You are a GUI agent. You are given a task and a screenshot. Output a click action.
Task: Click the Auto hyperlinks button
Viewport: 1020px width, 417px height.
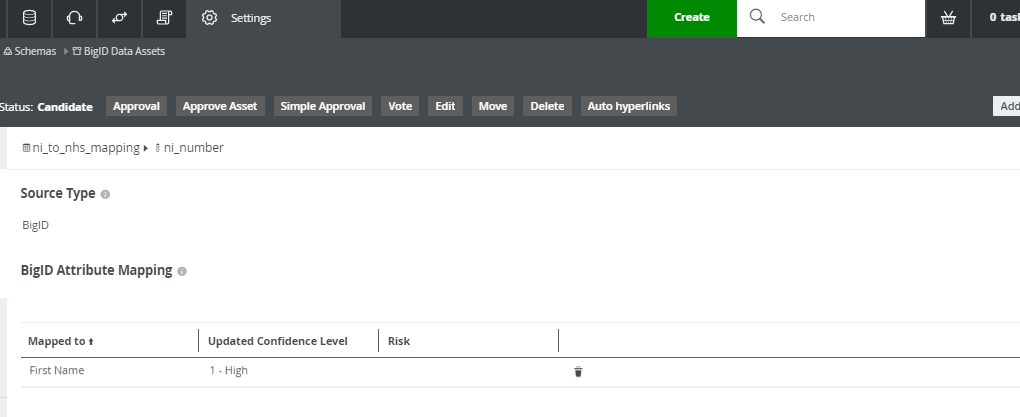point(629,106)
